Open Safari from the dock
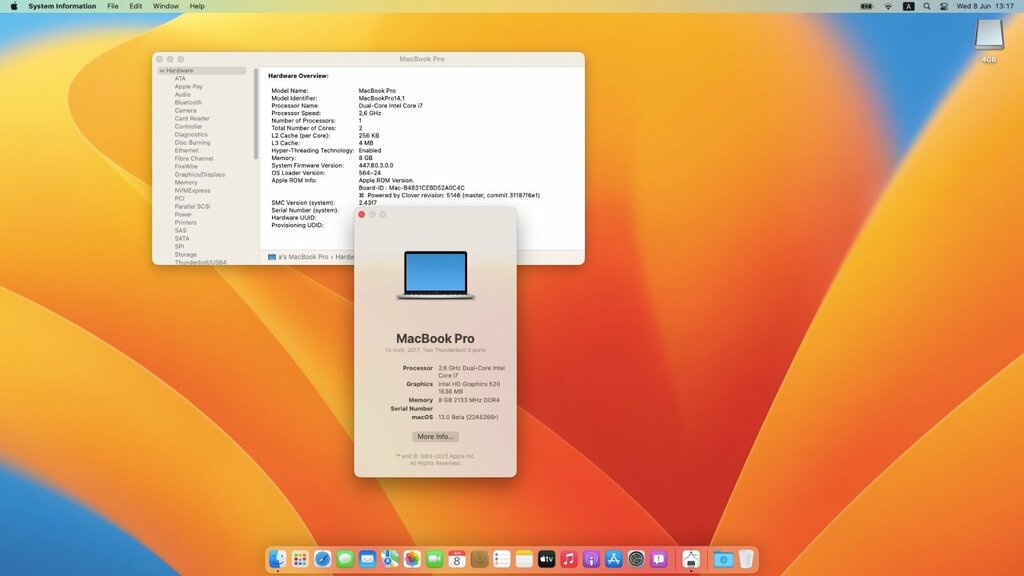Image resolution: width=1024 pixels, height=576 pixels. [322, 559]
